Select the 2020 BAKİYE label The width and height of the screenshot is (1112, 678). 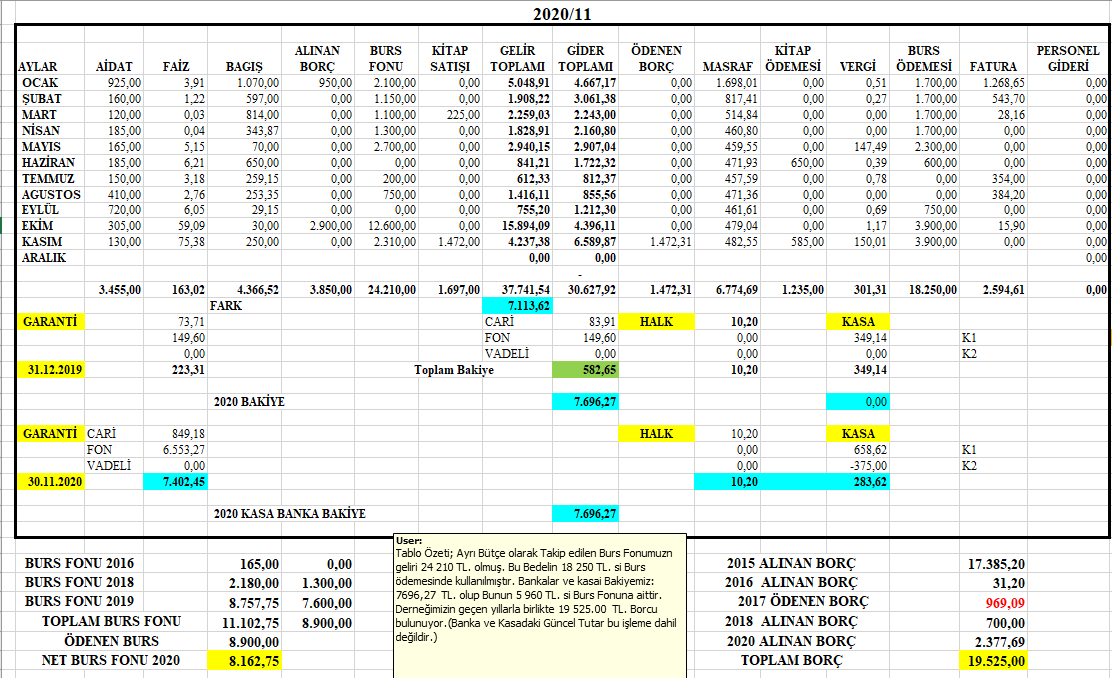[249, 401]
